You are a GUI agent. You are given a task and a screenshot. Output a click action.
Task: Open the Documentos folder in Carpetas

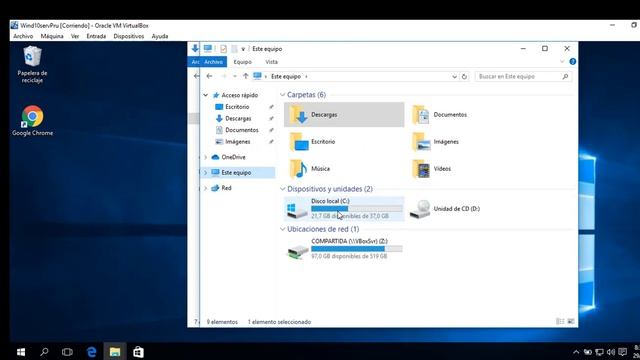[x=440, y=115]
